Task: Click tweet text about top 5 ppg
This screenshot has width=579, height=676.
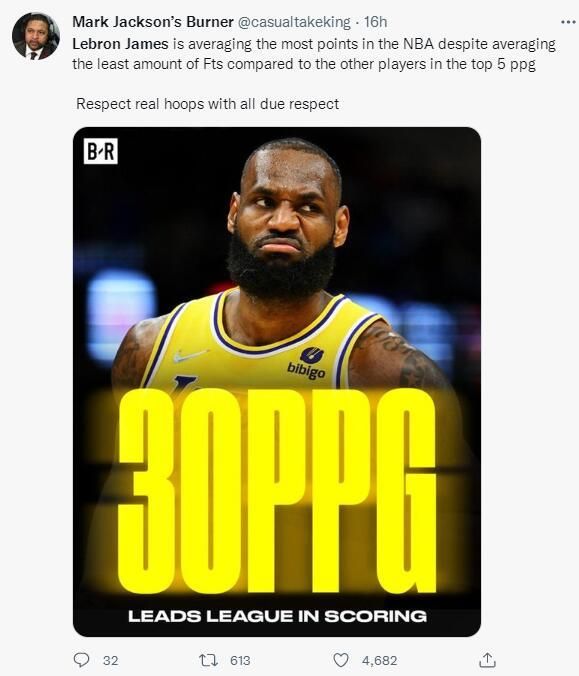Action: [314, 54]
